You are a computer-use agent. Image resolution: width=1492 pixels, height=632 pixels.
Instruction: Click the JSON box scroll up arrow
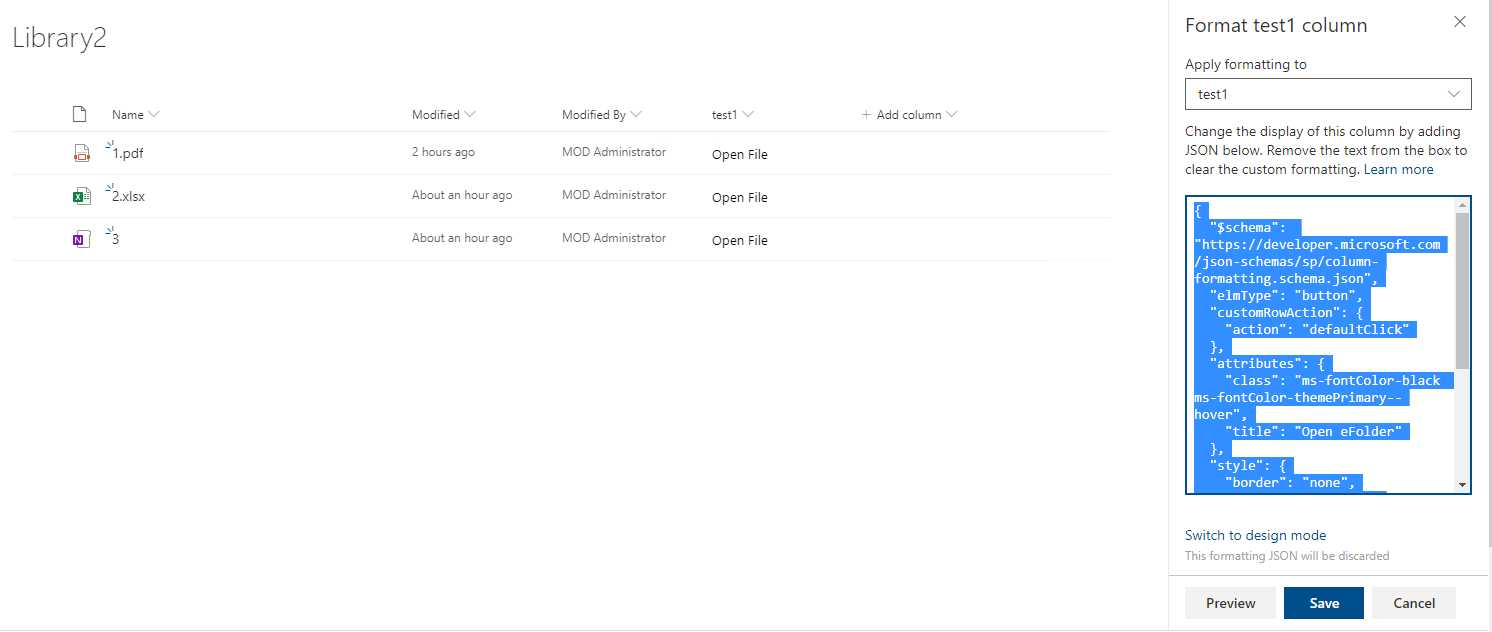point(1463,205)
